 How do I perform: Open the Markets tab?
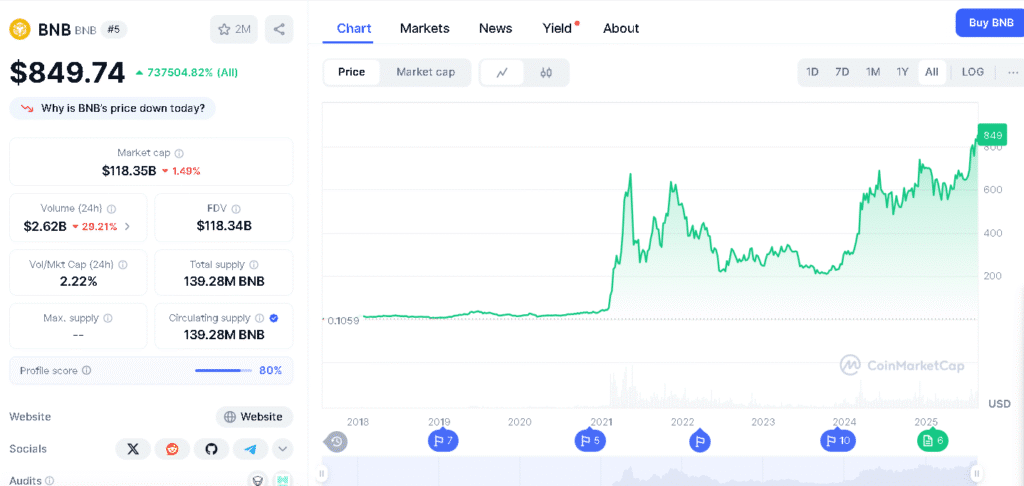tap(424, 28)
